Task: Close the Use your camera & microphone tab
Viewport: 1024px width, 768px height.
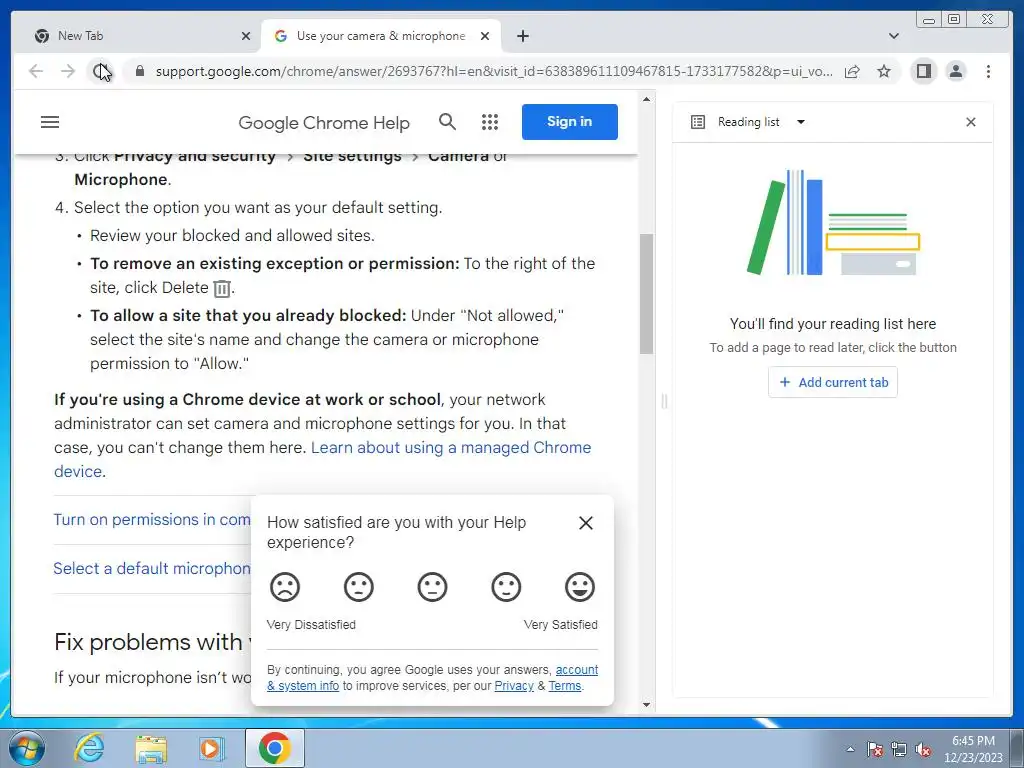Action: point(485,36)
